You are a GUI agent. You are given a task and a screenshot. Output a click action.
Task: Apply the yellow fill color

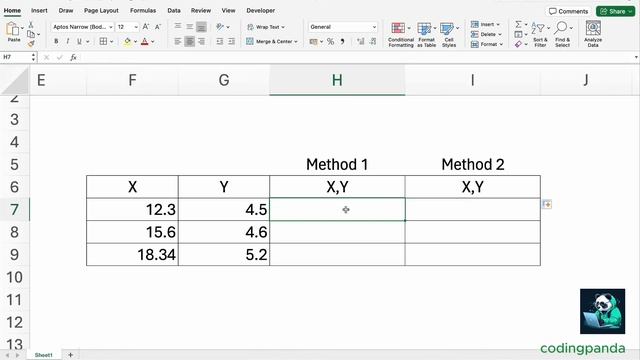[x=128, y=41]
